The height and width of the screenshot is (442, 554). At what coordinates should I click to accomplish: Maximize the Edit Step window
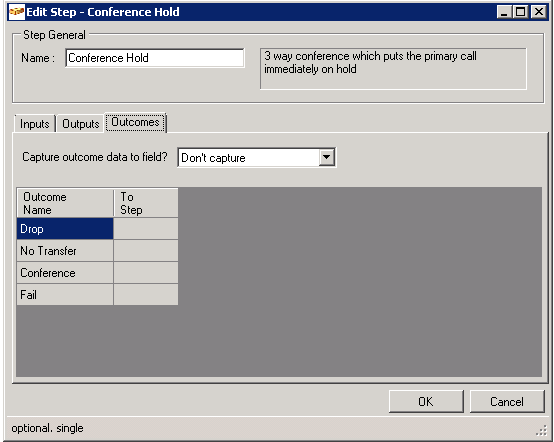click(521, 12)
